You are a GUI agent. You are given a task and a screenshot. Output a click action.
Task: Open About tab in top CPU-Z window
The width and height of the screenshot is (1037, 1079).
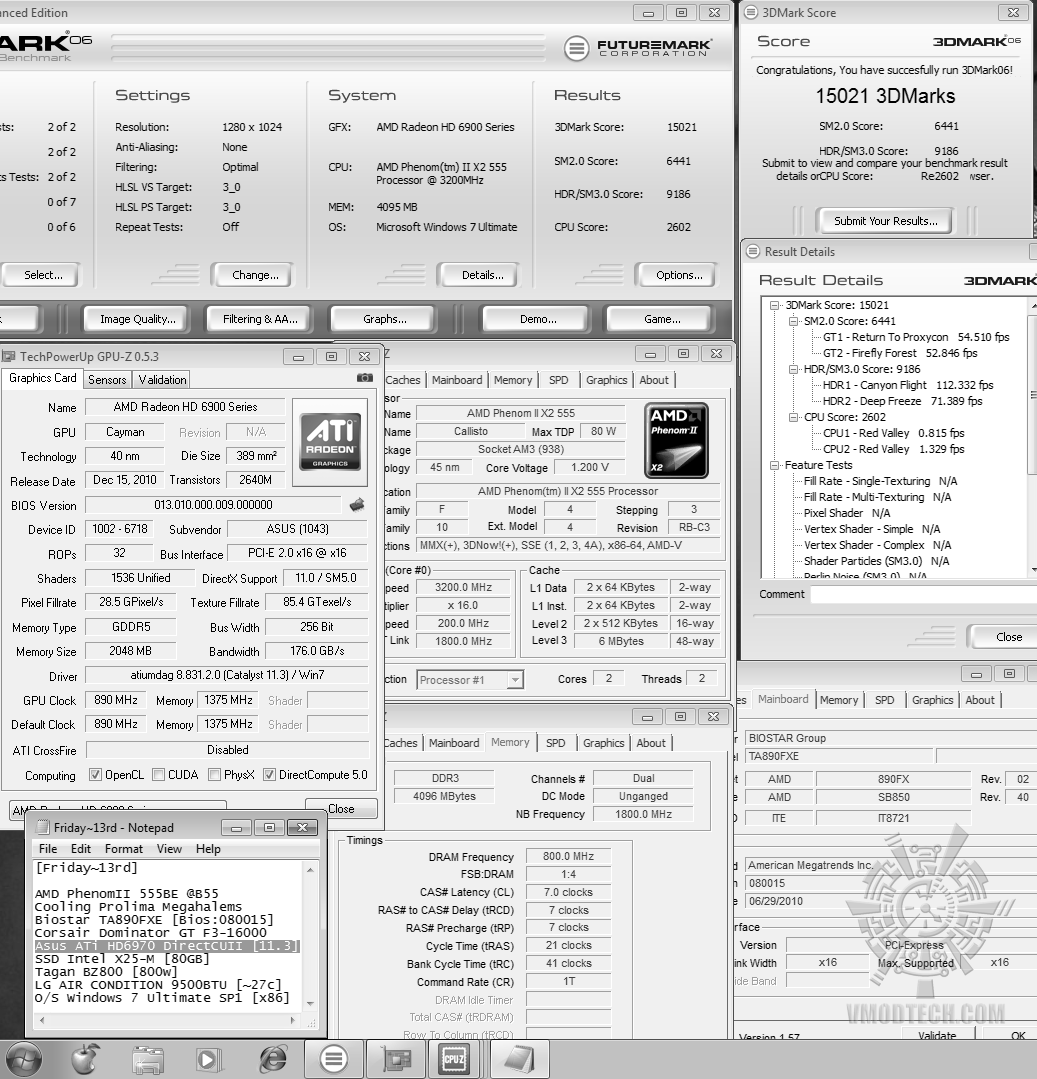(654, 380)
